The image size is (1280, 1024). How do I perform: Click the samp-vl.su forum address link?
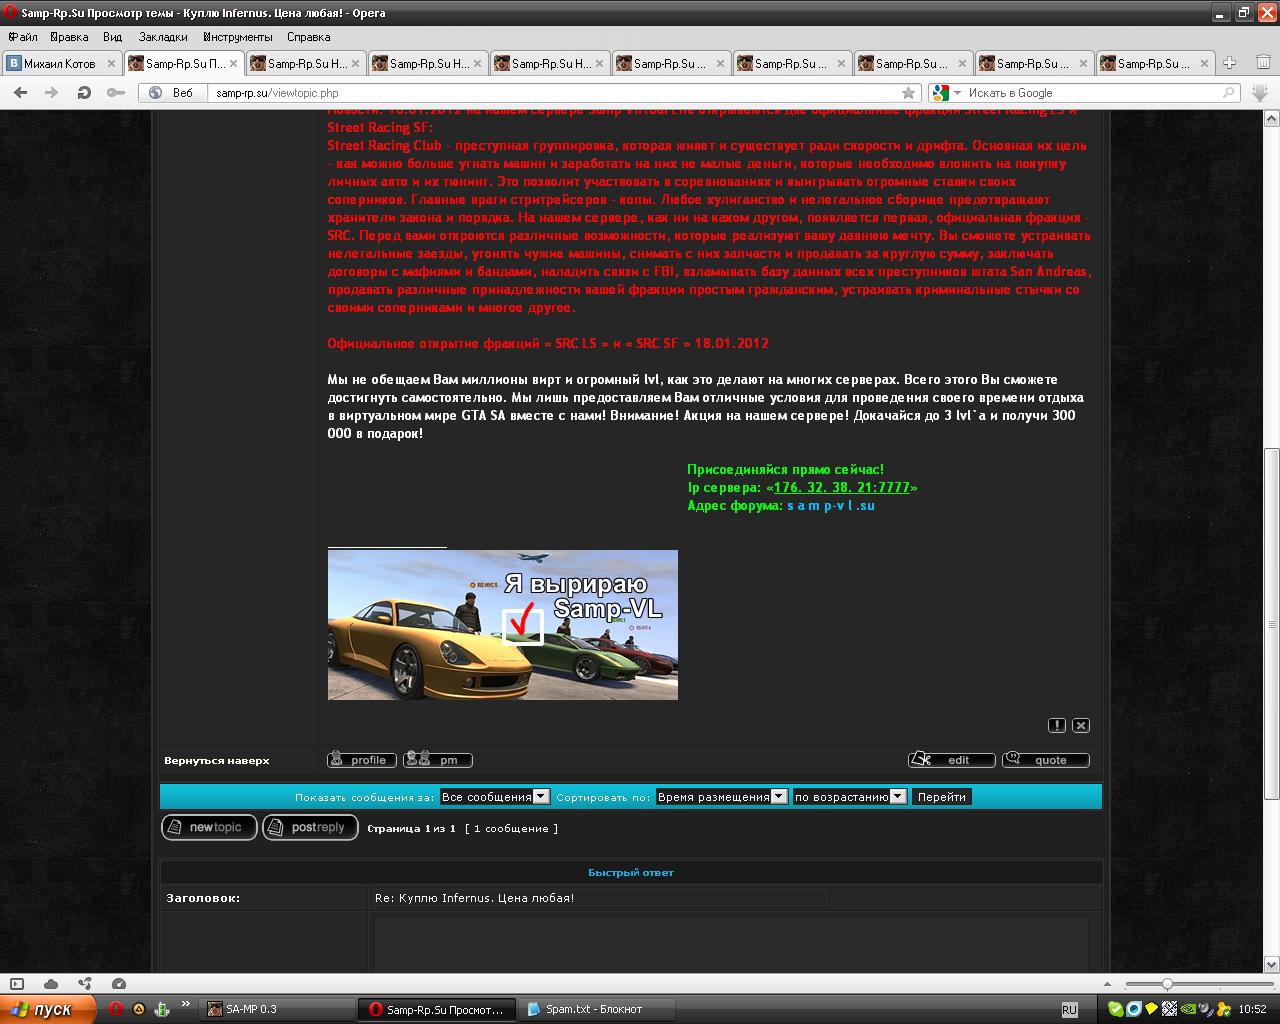point(831,505)
